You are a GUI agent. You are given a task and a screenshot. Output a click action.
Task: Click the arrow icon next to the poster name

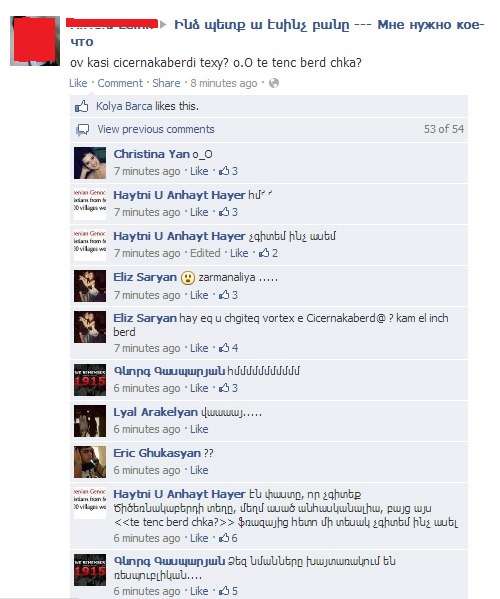163,25
